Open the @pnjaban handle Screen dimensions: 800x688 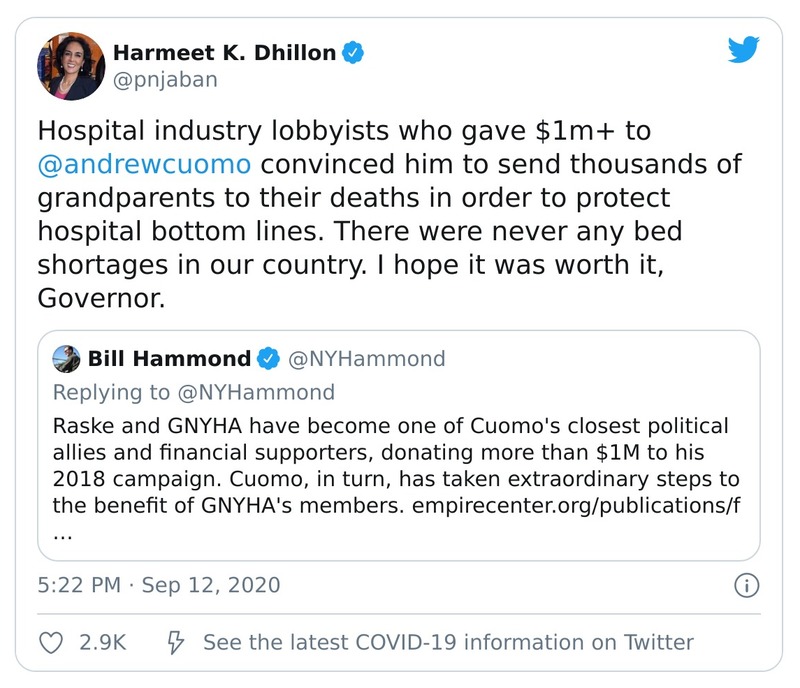tap(165, 79)
